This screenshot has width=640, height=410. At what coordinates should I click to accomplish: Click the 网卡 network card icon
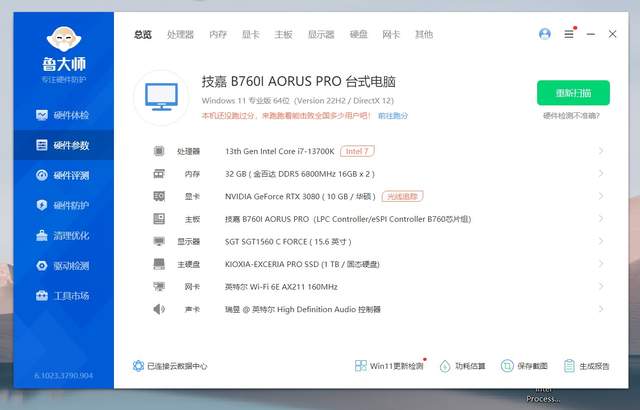click(x=159, y=287)
